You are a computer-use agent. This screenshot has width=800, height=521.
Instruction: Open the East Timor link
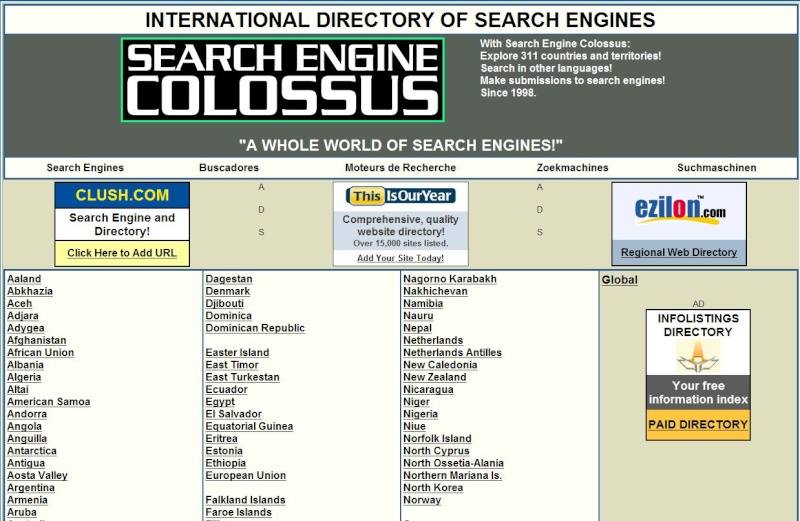pos(232,365)
